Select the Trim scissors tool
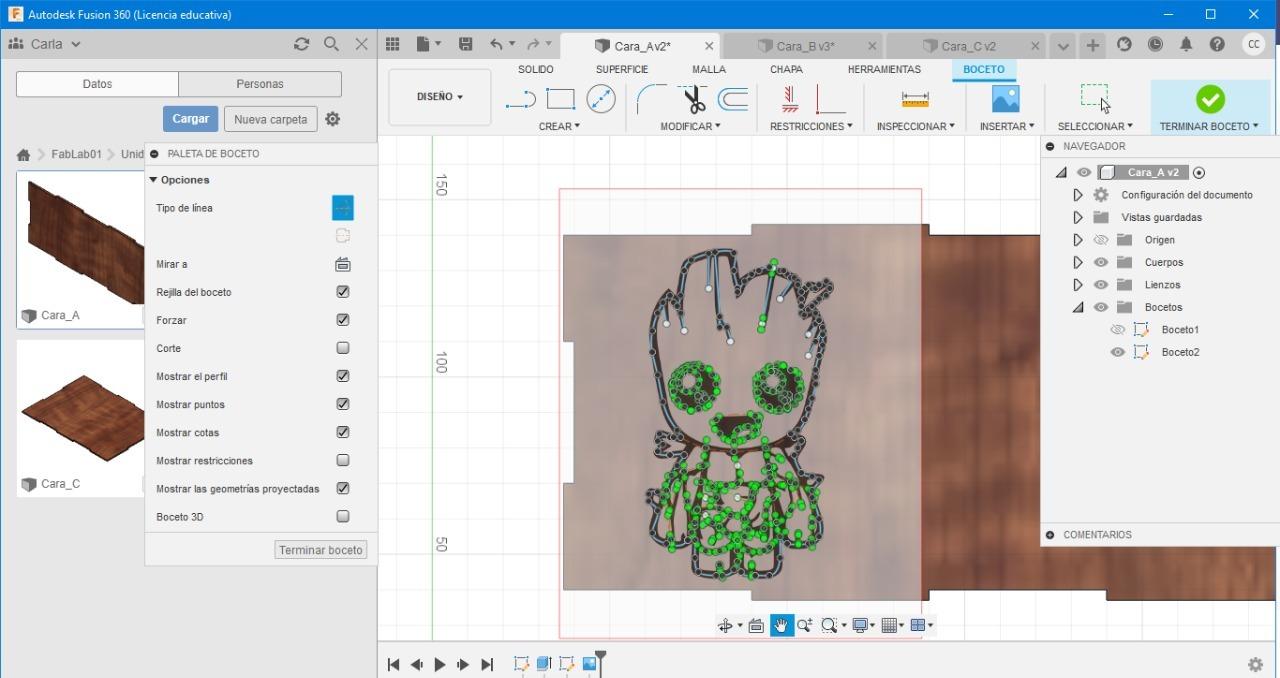1280x678 pixels. click(x=693, y=99)
